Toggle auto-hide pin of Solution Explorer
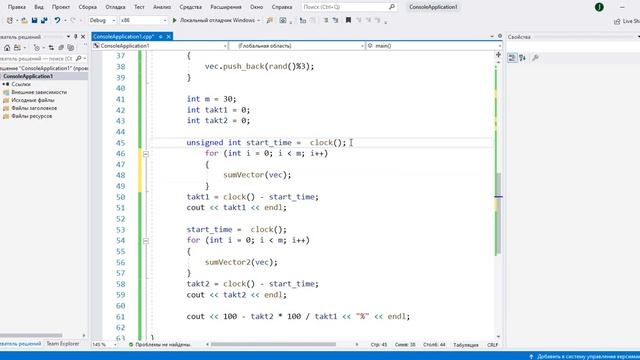Image resolution: width=640 pixels, height=360 pixels. 76,37
